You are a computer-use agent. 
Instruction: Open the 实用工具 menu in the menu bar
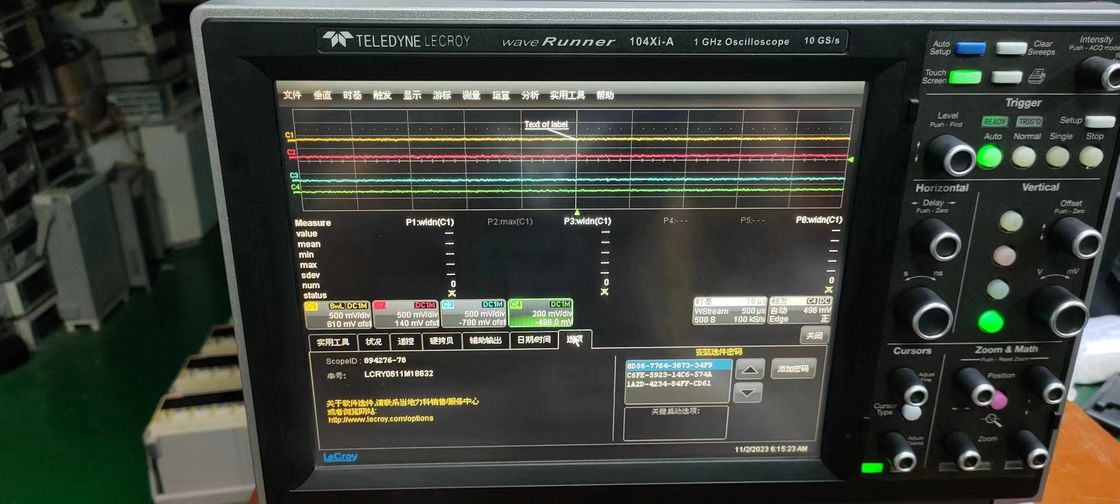pyautogui.click(x=567, y=96)
